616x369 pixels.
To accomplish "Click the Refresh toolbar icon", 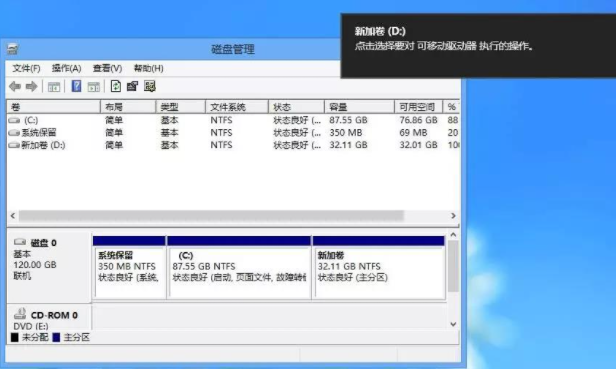I will (116, 86).
